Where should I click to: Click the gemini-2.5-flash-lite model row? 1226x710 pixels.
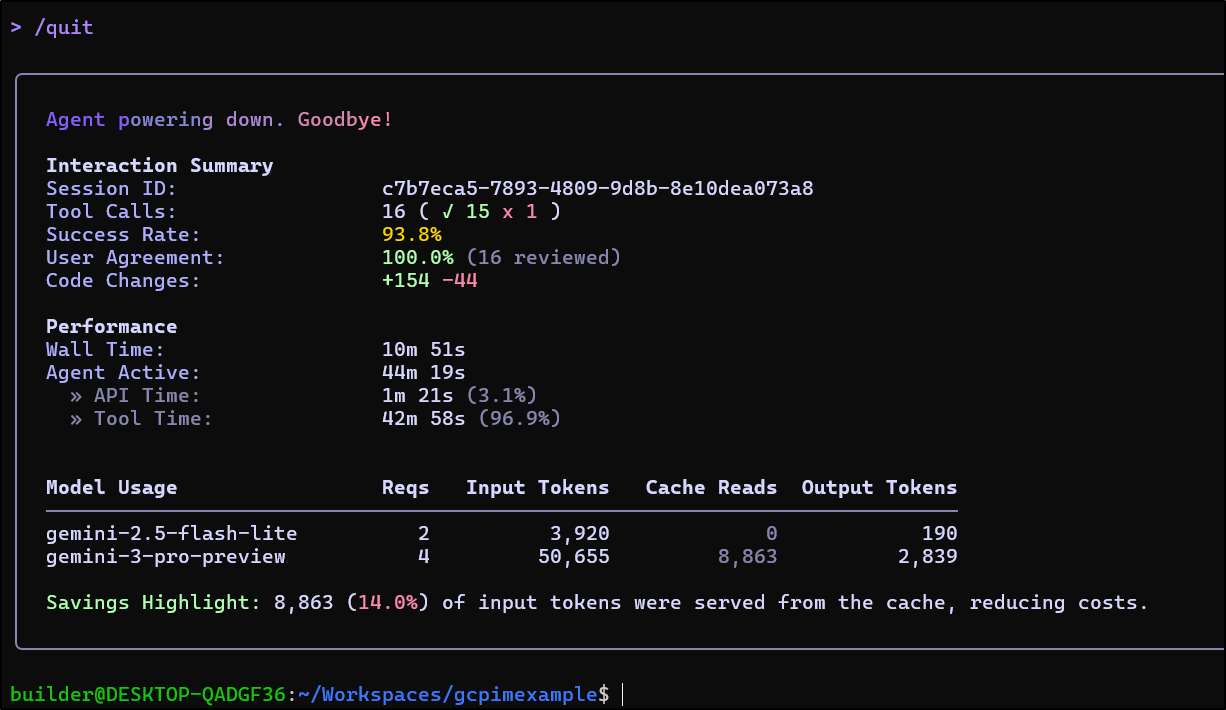[x=171, y=534]
